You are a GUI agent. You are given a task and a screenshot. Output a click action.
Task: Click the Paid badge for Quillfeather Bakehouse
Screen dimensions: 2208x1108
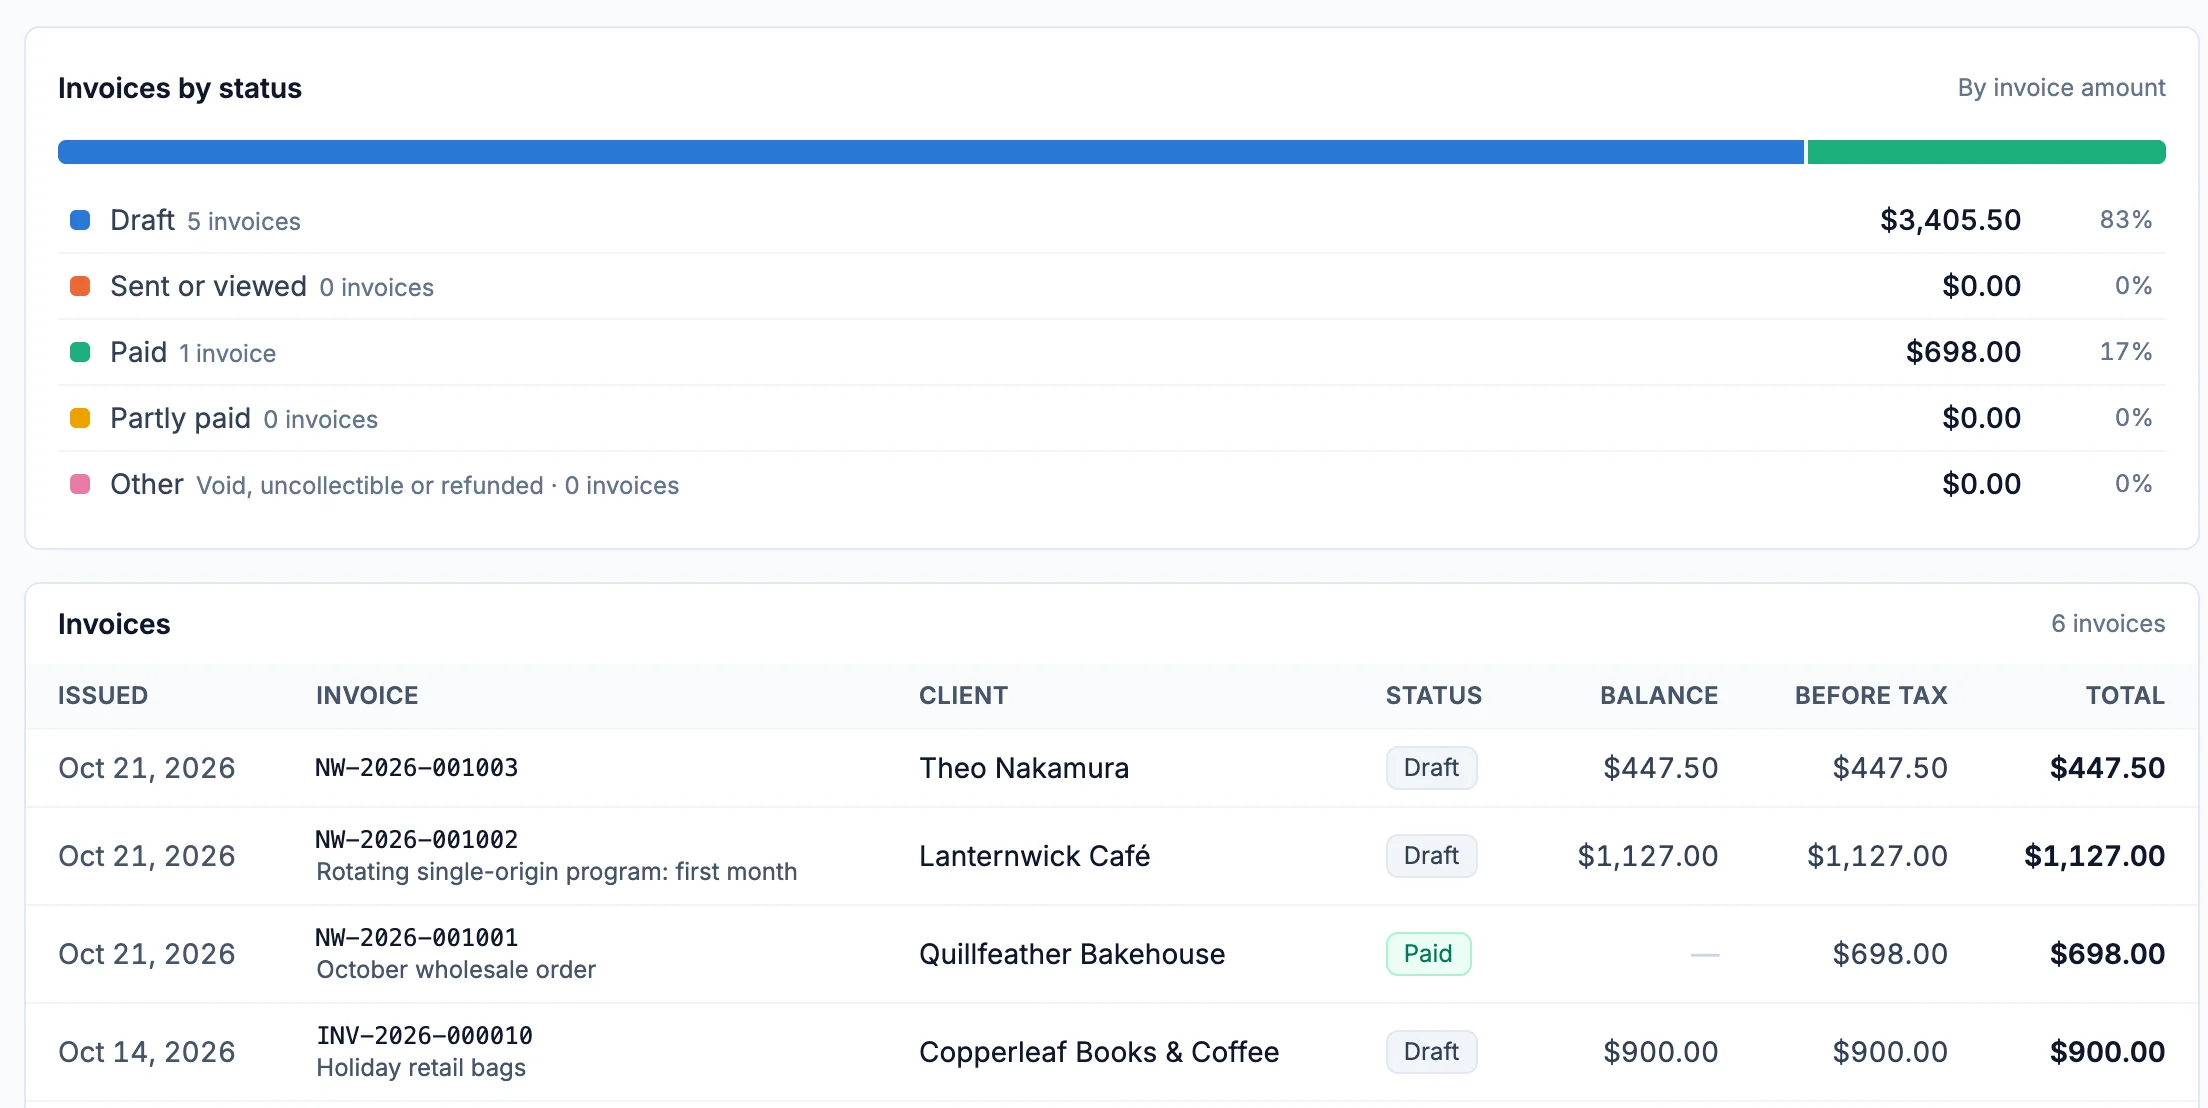tap(1428, 954)
